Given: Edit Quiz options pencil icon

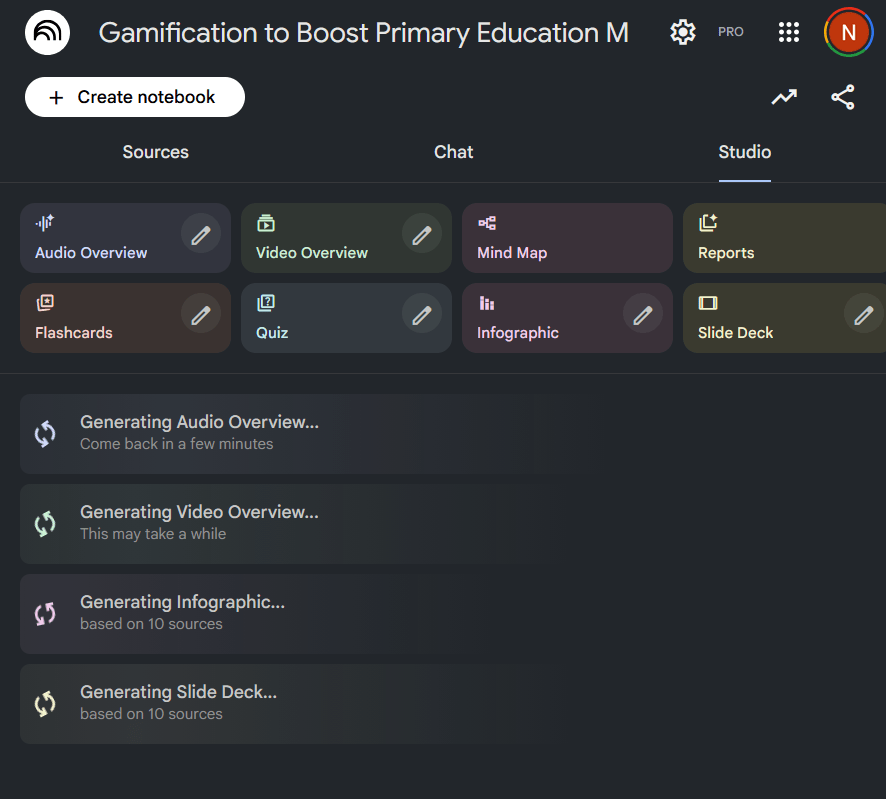Looking at the screenshot, I should point(422,315).
